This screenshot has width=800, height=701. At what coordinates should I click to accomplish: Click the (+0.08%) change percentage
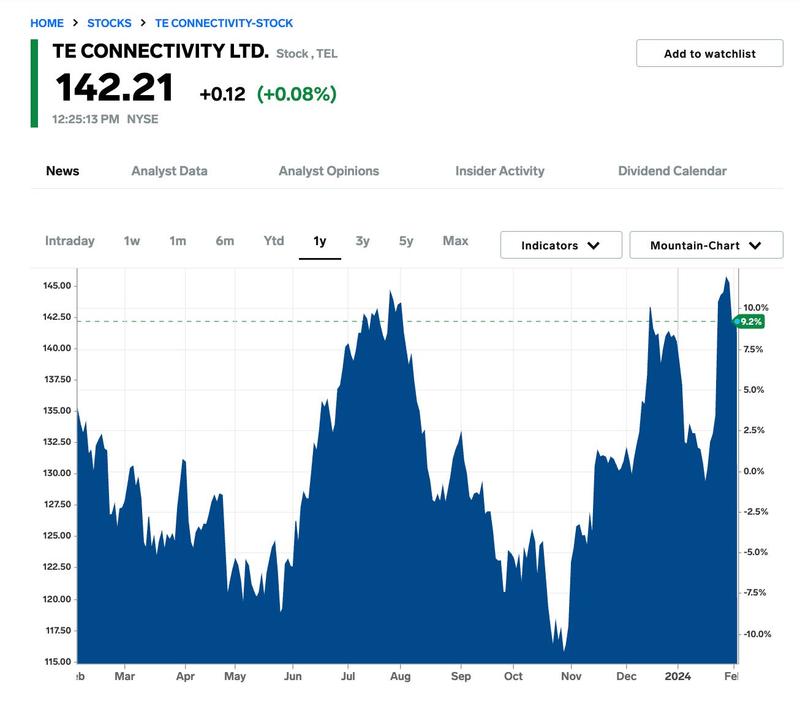[296, 94]
